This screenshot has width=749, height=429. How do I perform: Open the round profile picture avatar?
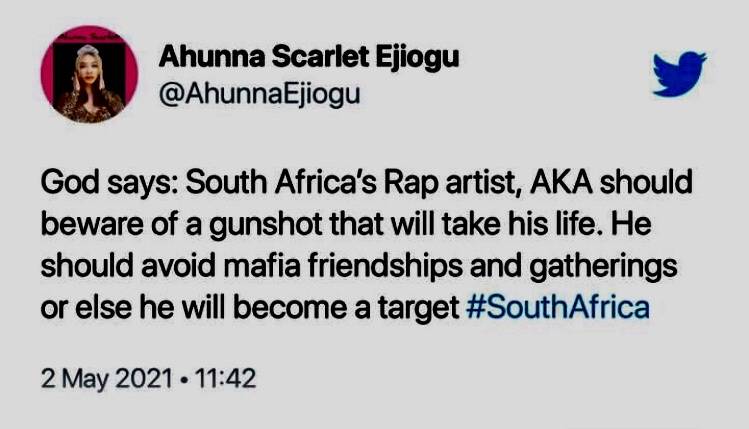[89, 75]
